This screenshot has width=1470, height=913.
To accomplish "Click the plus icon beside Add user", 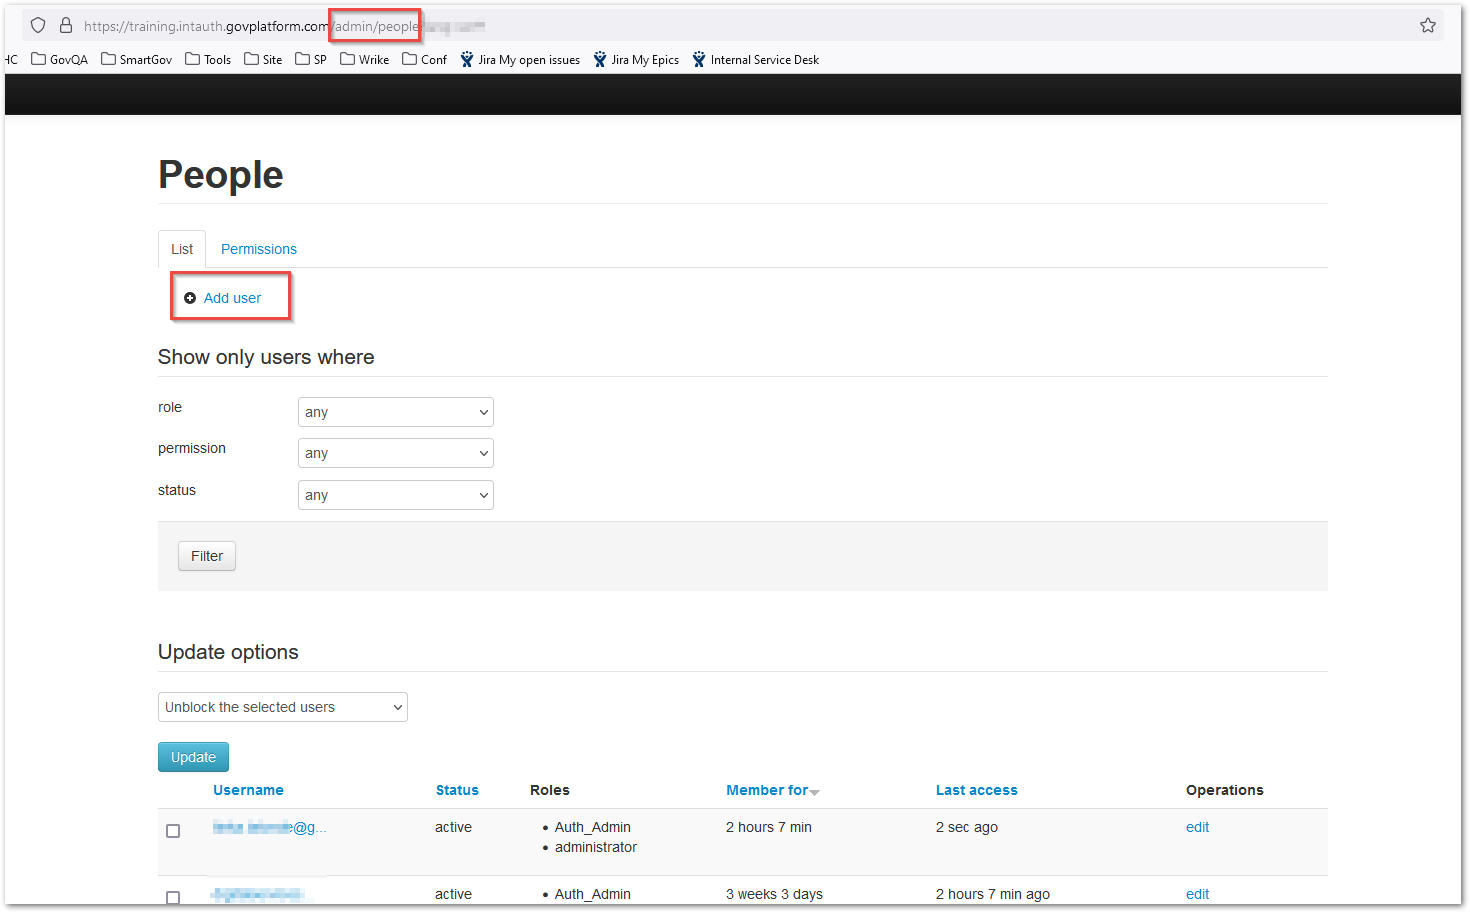I will point(190,298).
